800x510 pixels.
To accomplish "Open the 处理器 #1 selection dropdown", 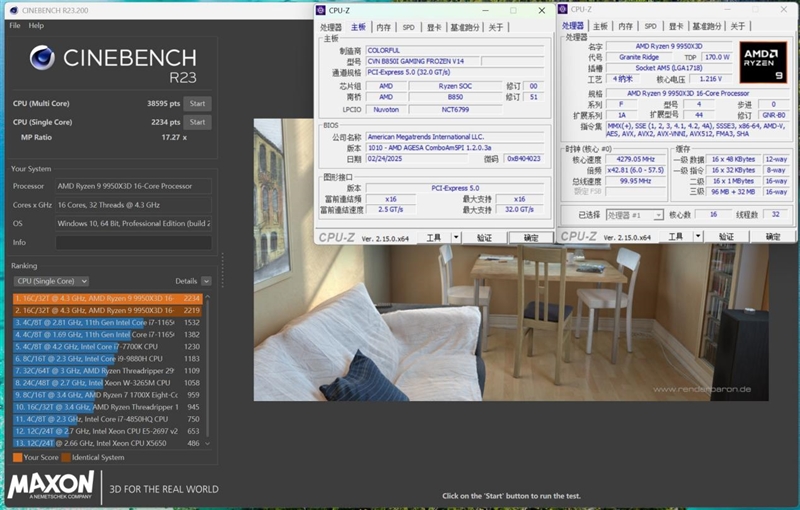I will [x=635, y=215].
